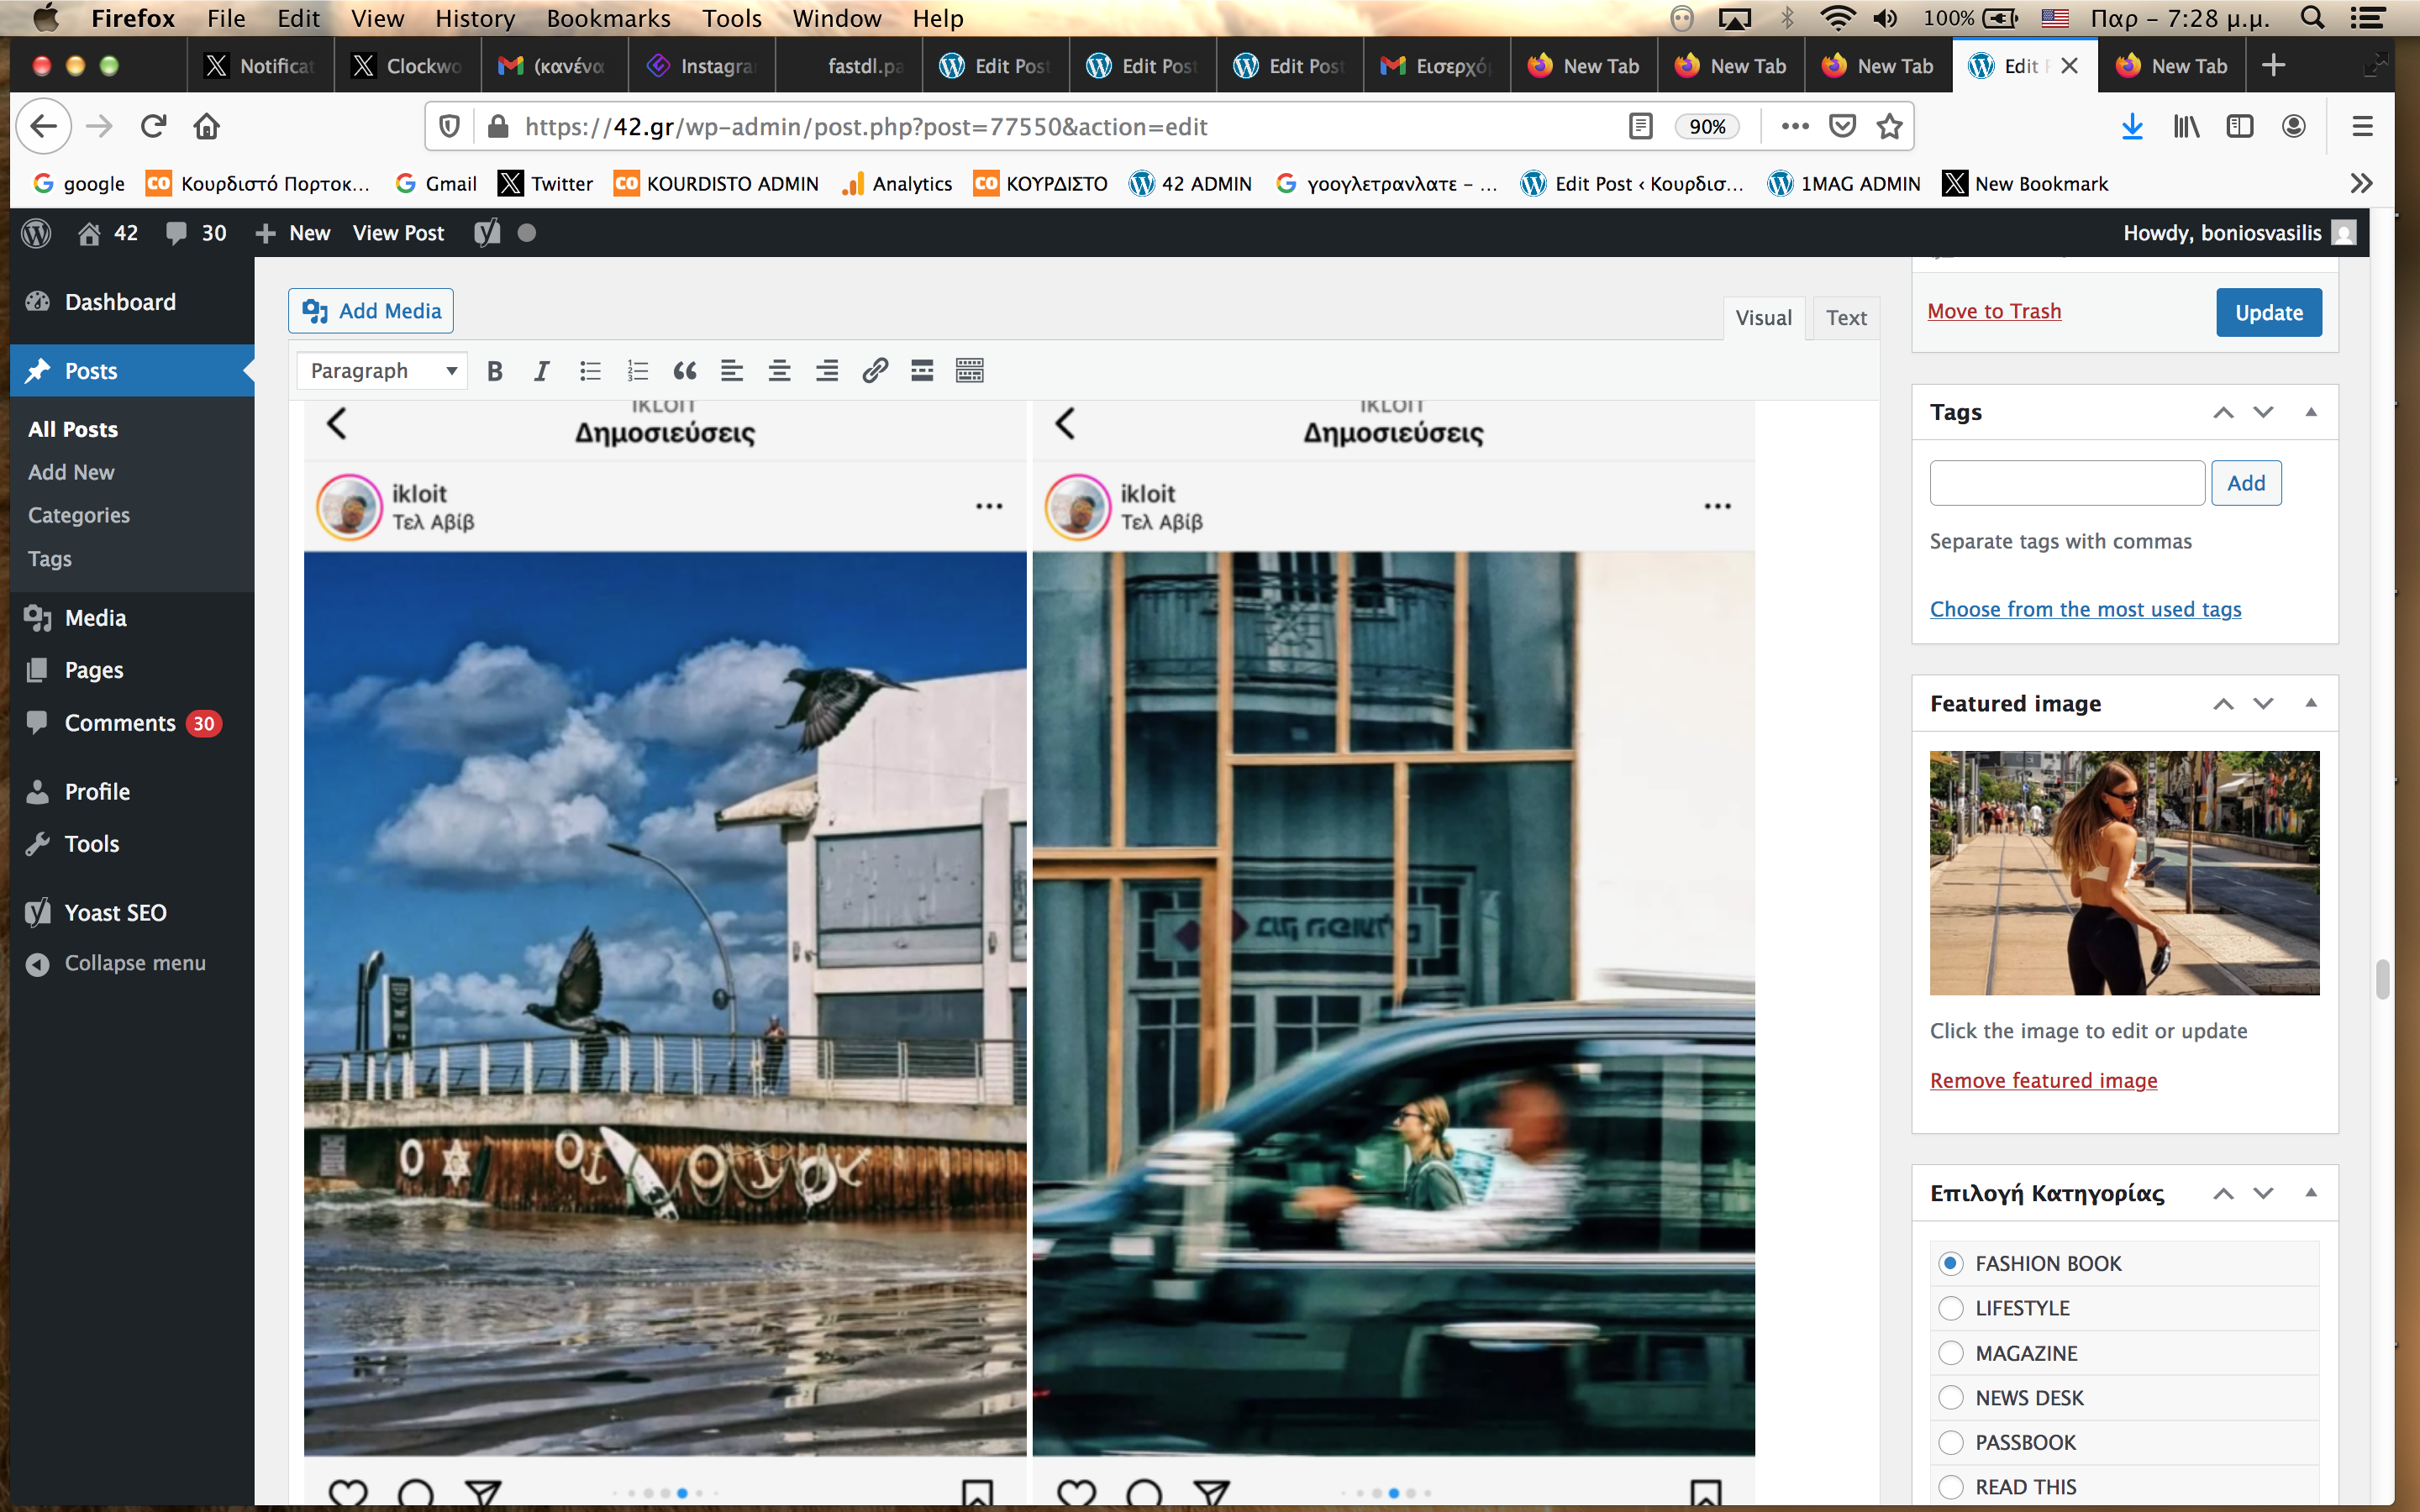This screenshot has height=1512, width=2420.
Task: Click the blue Update button
Action: [x=2268, y=313]
